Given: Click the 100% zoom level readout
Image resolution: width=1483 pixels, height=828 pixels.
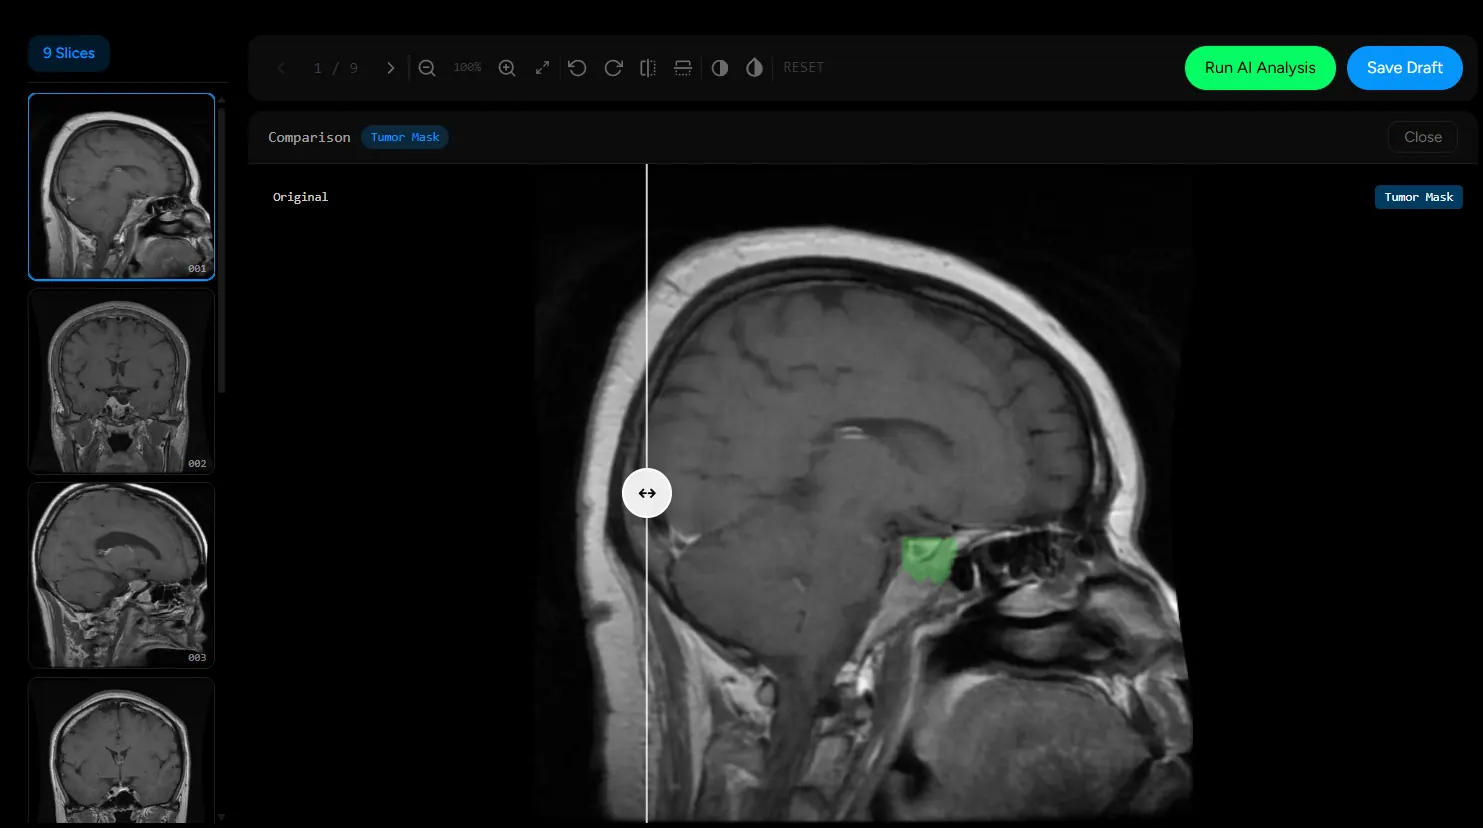Looking at the screenshot, I should coord(467,68).
